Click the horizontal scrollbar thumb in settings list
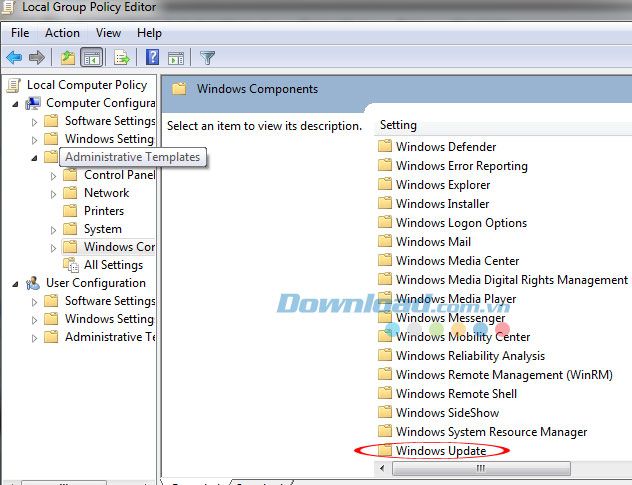Viewport: 632px width, 485px height. coord(481,468)
